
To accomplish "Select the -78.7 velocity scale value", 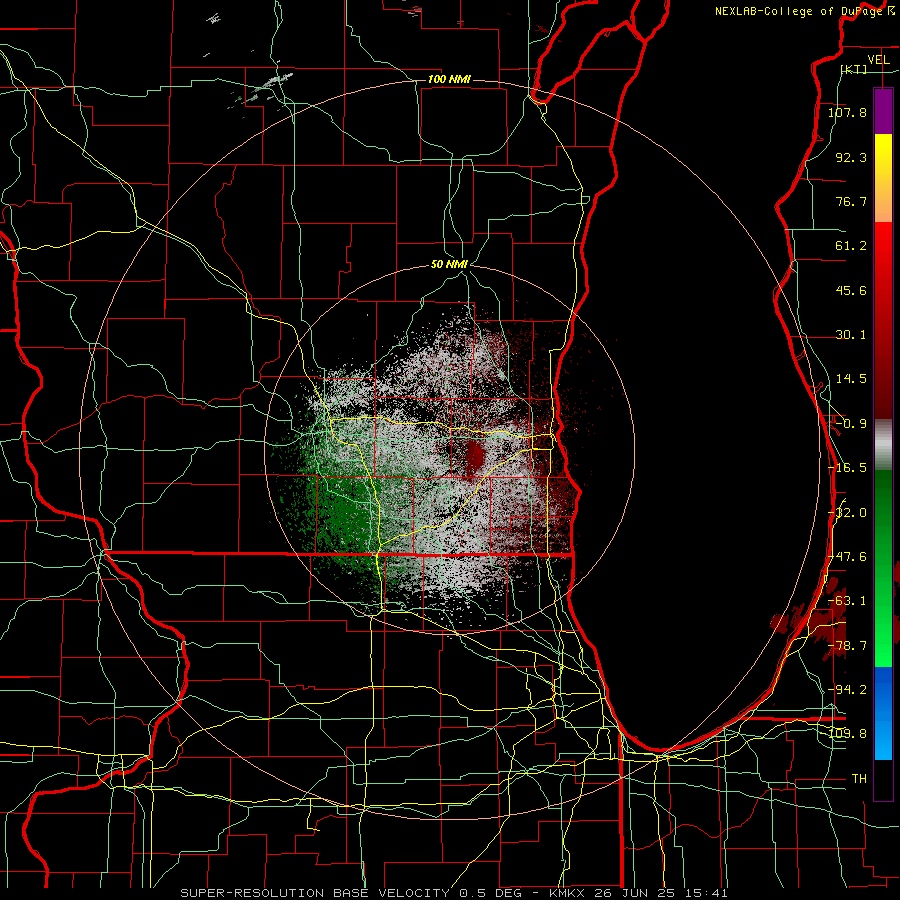I will (x=847, y=646).
